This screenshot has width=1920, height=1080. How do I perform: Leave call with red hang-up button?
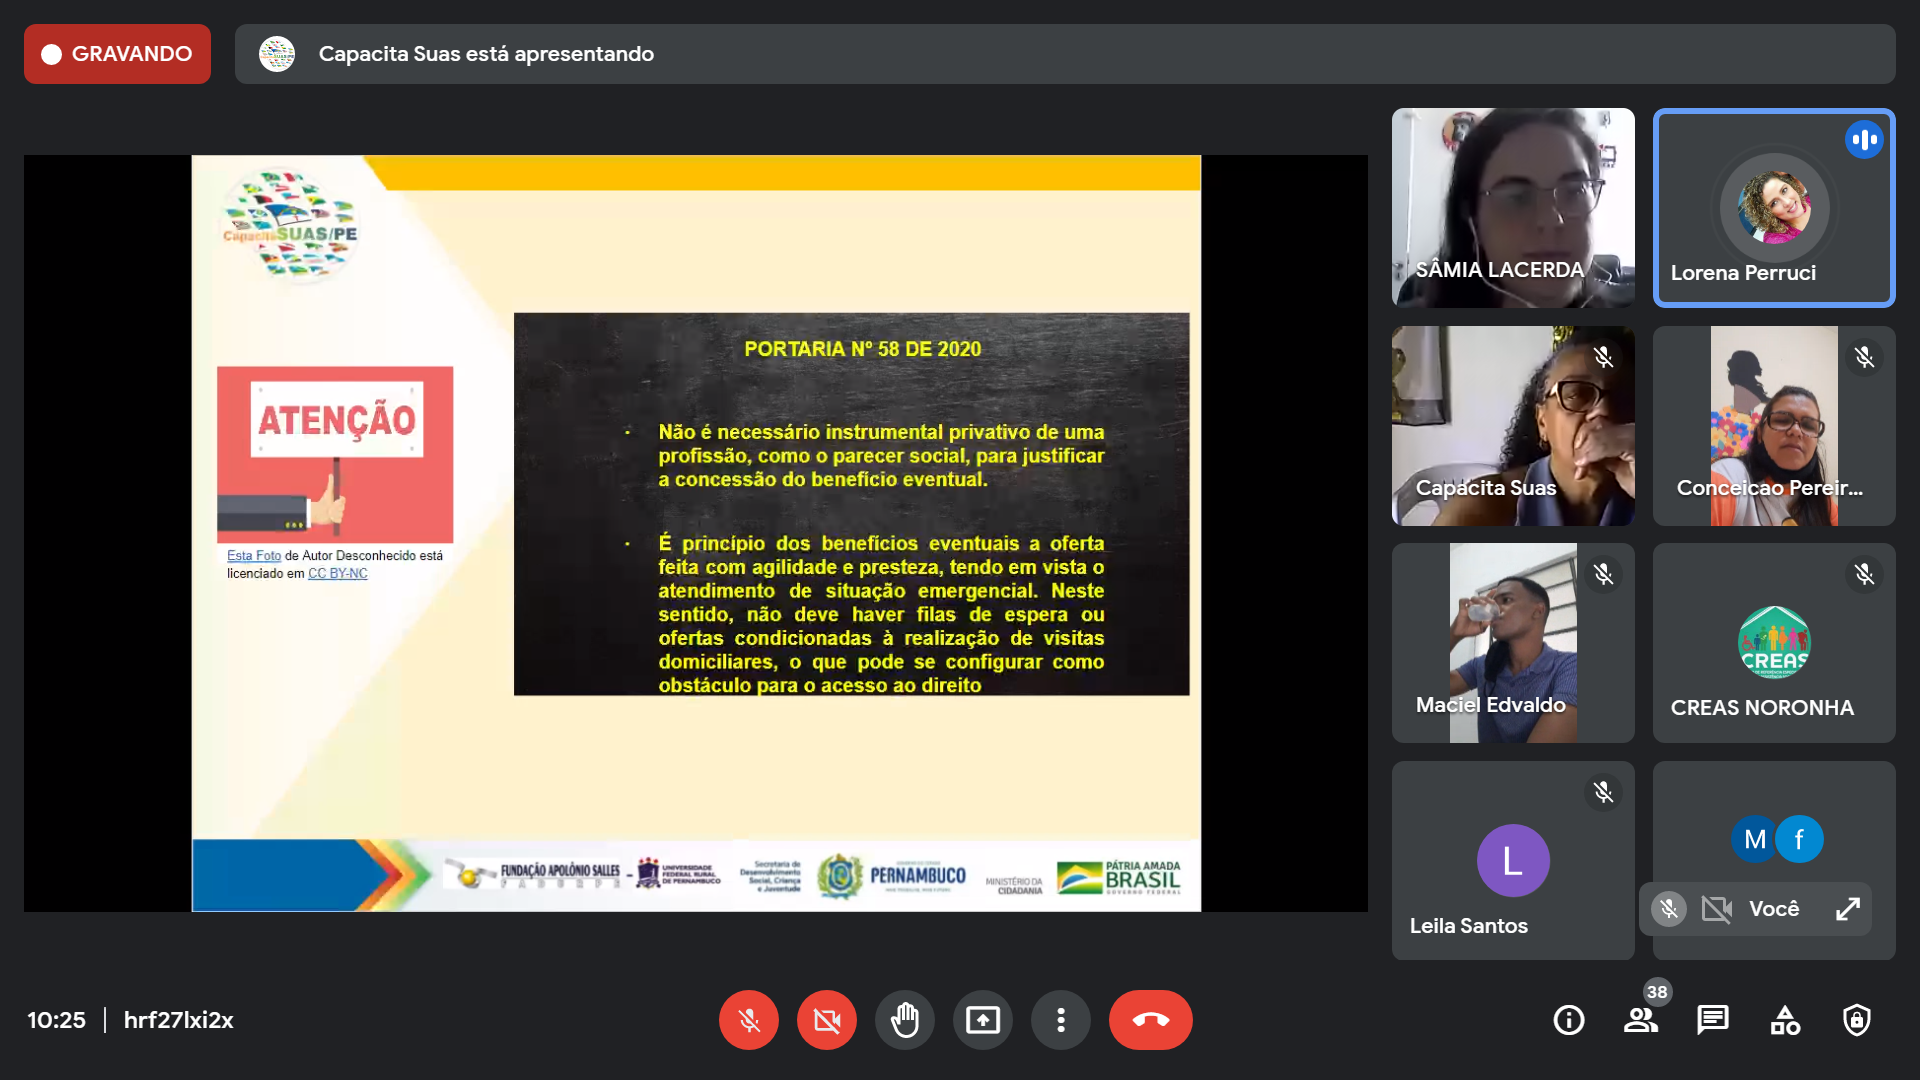point(1150,1020)
